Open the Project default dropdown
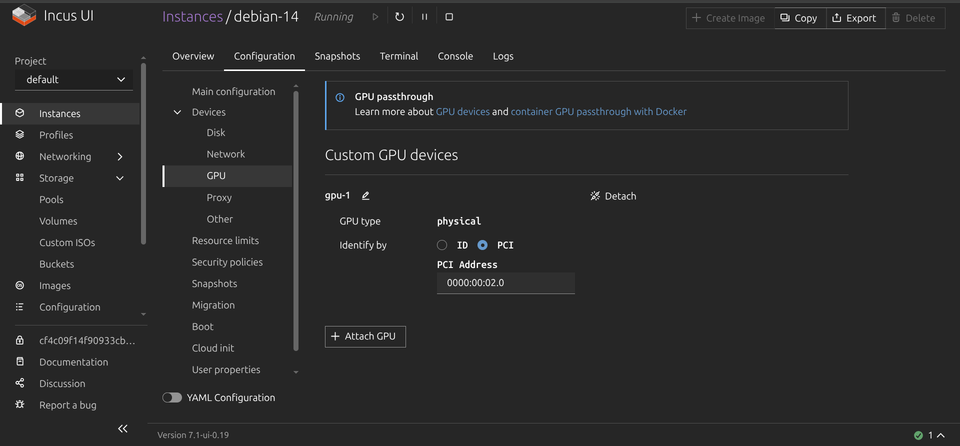 (73, 80)
